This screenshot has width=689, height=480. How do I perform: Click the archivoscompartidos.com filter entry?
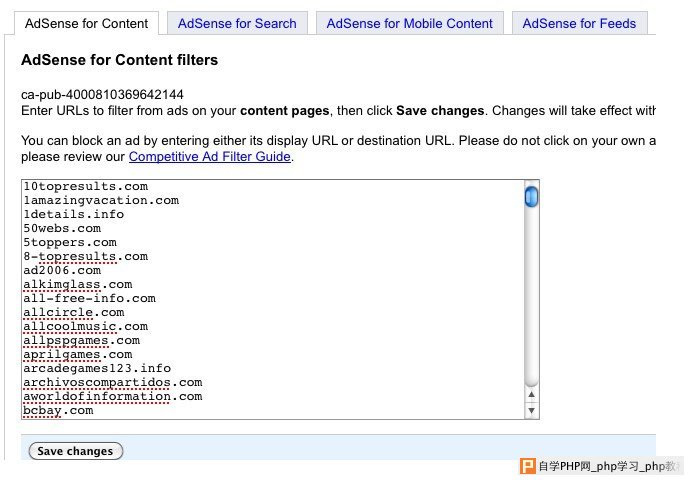click(112, 382)
